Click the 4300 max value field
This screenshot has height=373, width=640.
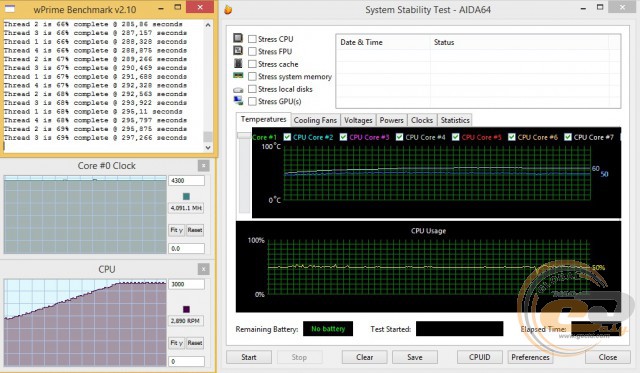[x=186, y=180]
